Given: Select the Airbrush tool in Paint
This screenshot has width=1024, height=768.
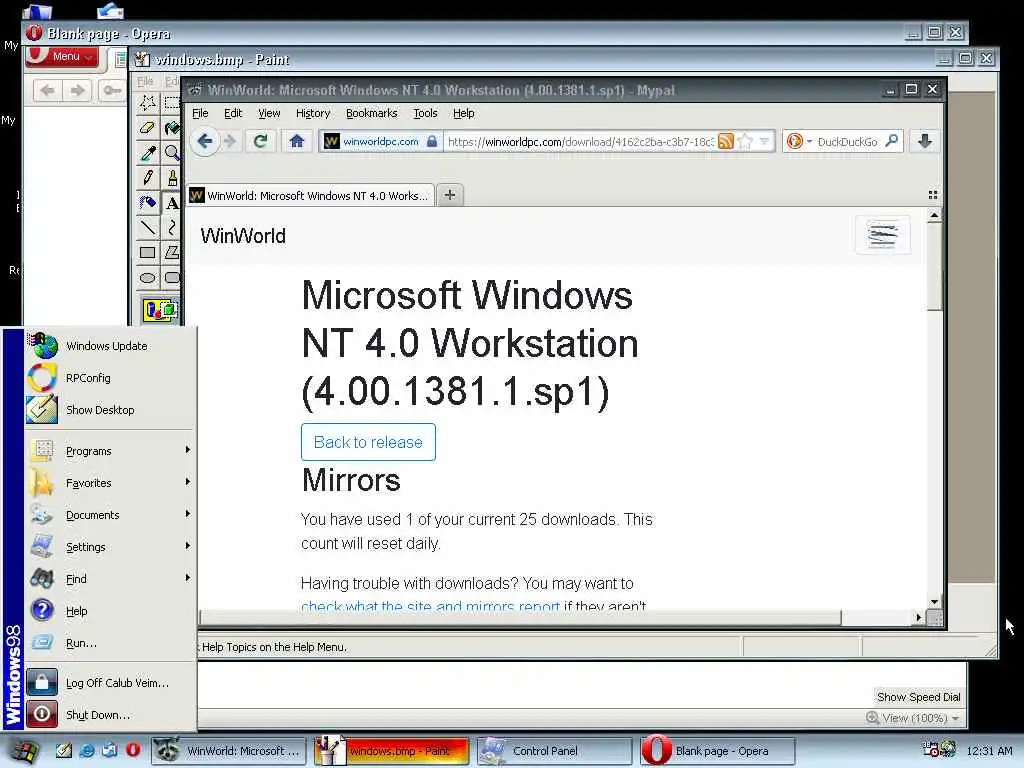Looking at the screenshot, I should coord(148,202).
